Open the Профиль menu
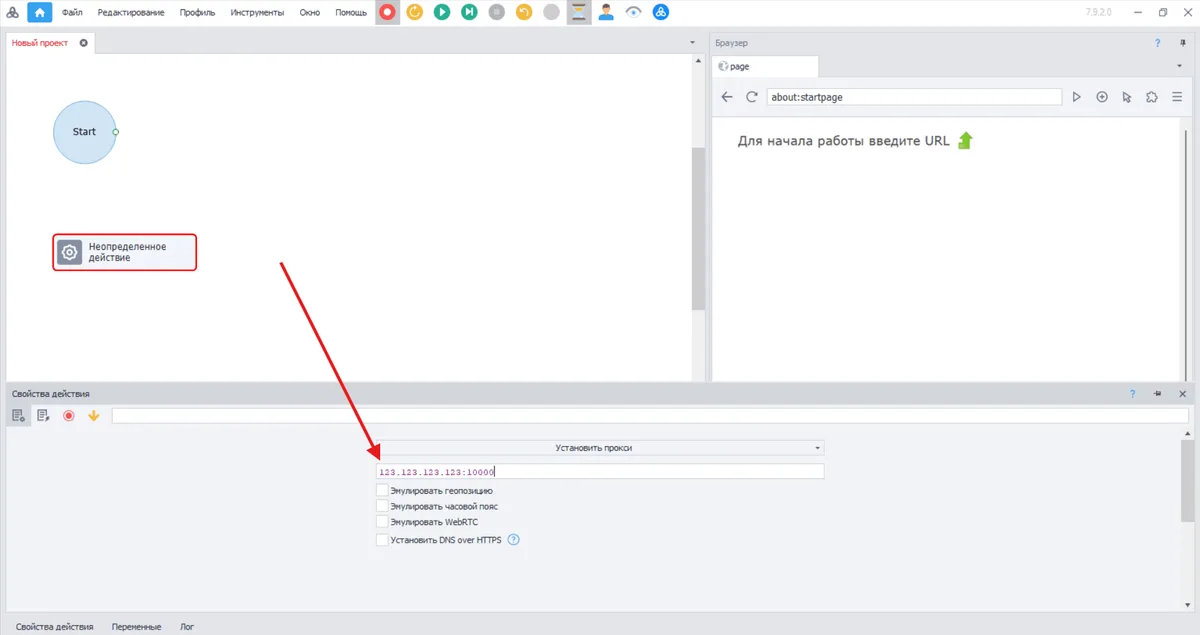The height and width of the screenshot is (635, 1200). pos(198,13)
